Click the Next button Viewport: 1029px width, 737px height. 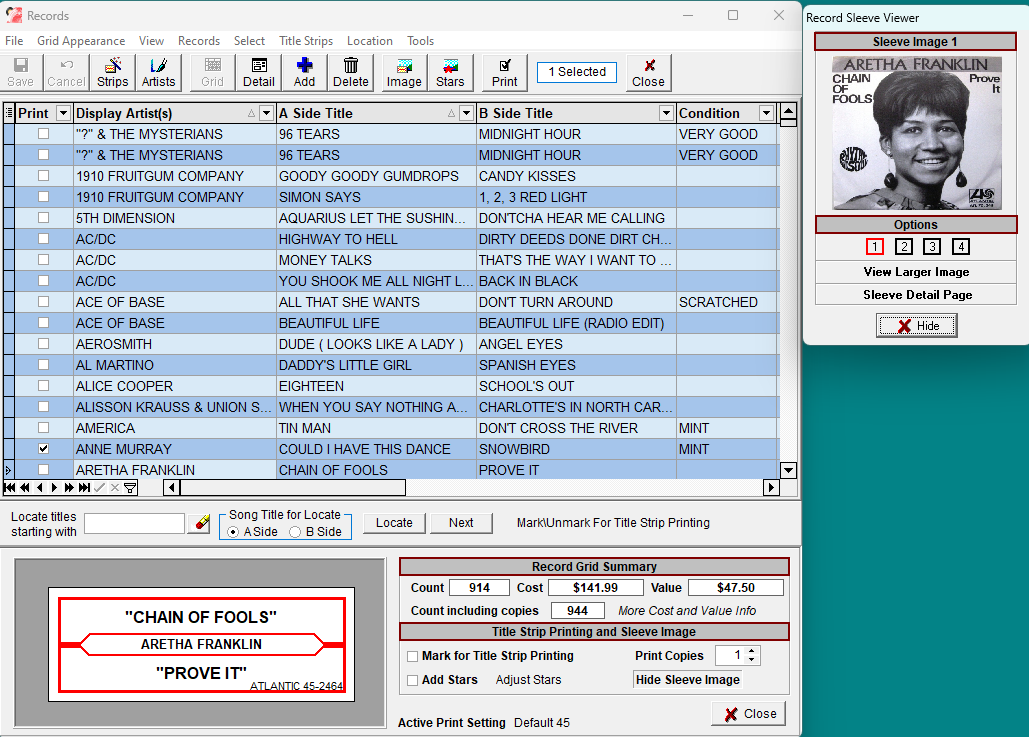[x=461, y=523]
